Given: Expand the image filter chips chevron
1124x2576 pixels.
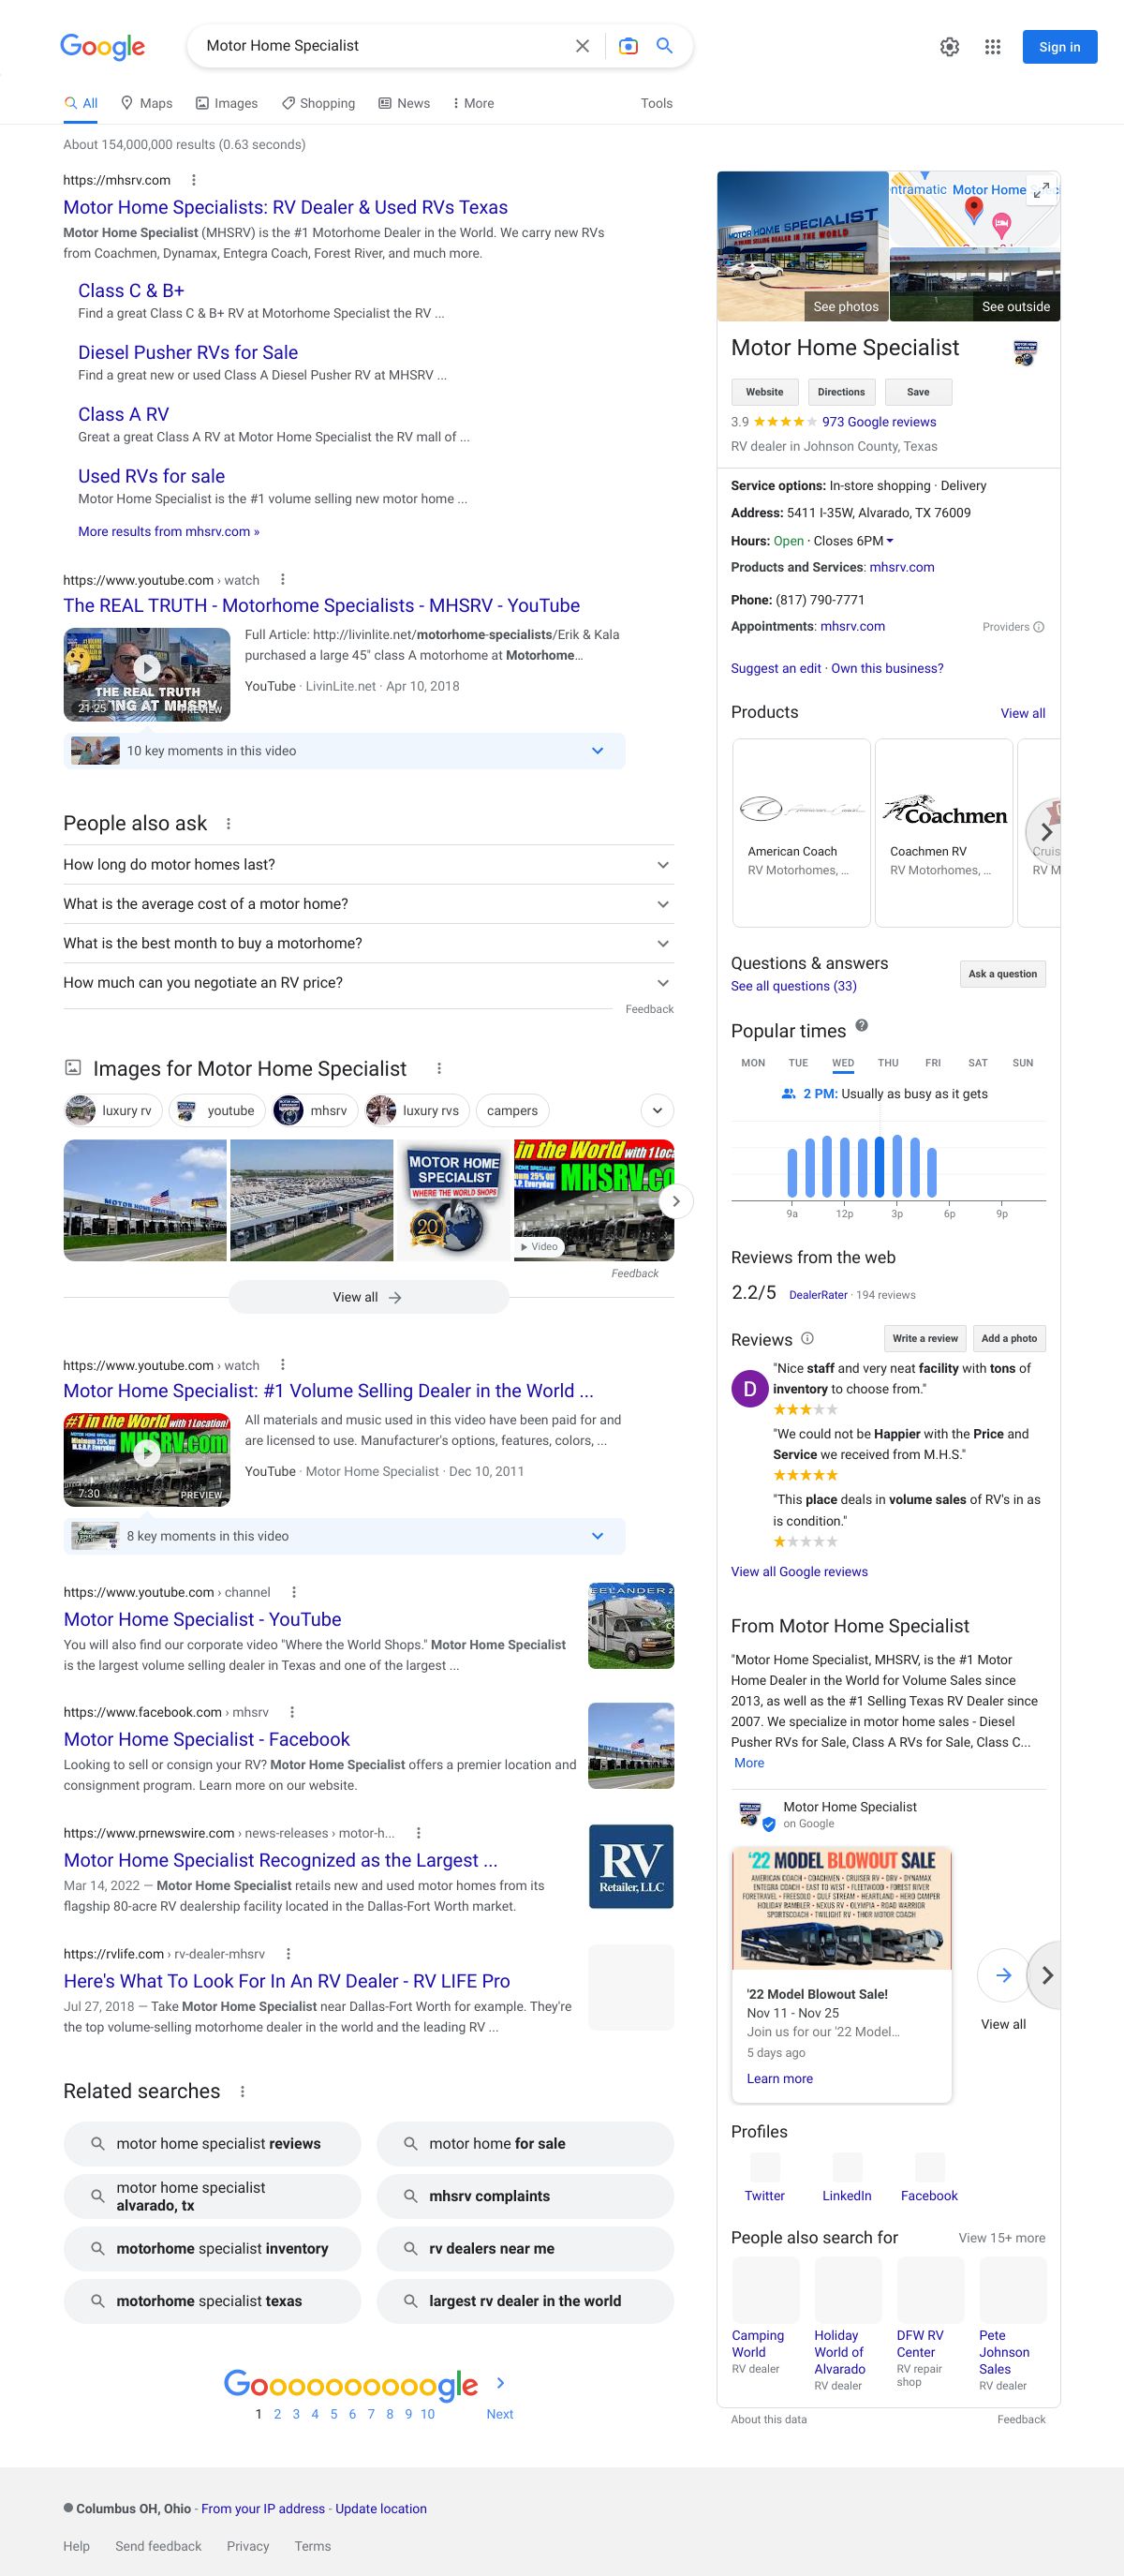Looking at the screenshot, I should [657, 1110].
